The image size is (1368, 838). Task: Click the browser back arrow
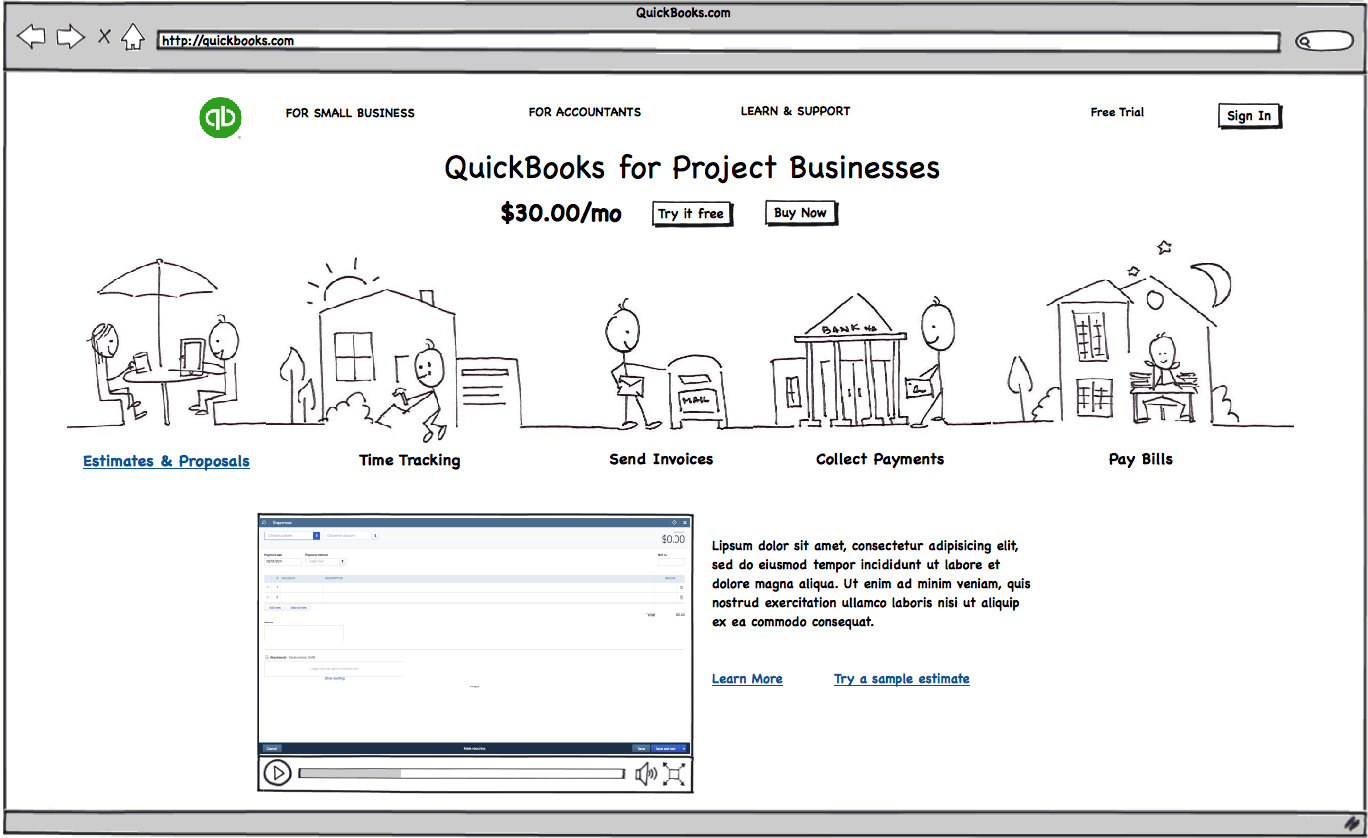(32, 37)
